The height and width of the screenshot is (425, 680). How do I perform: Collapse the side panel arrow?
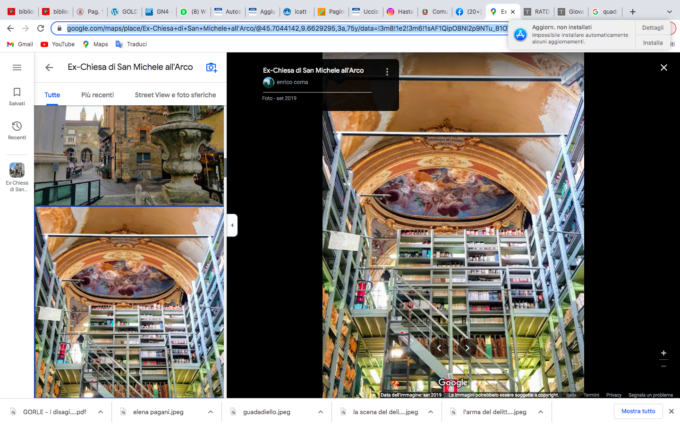(x=232, y=225)
